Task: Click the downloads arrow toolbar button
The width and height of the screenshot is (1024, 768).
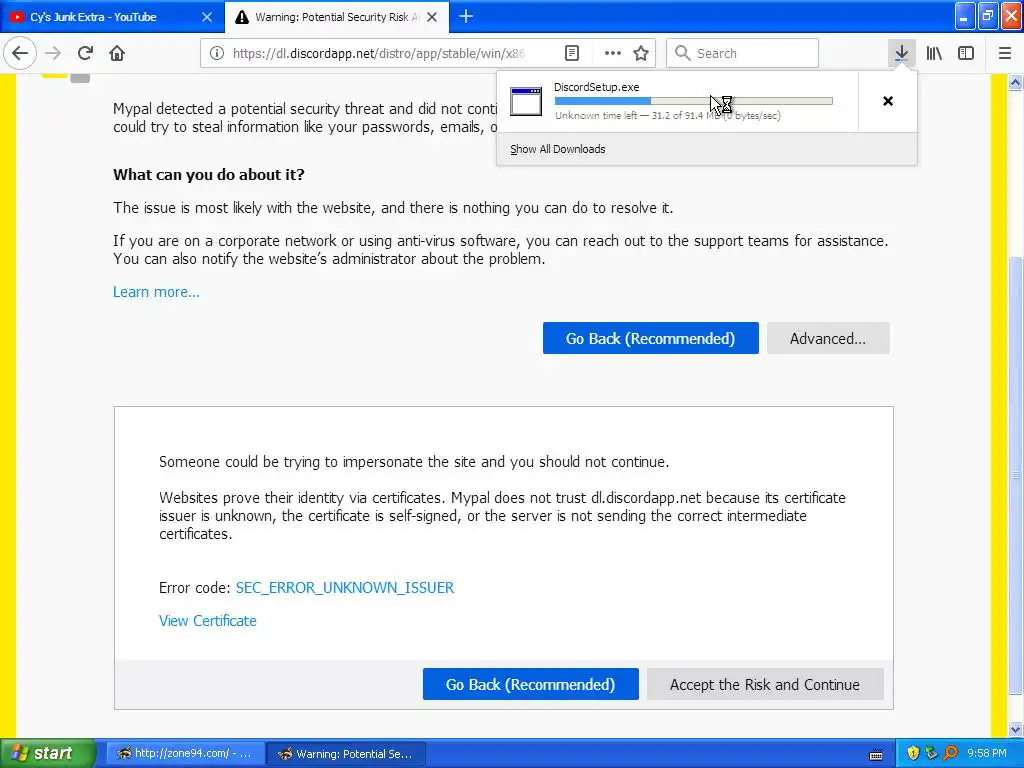Action: pos(901,53)
